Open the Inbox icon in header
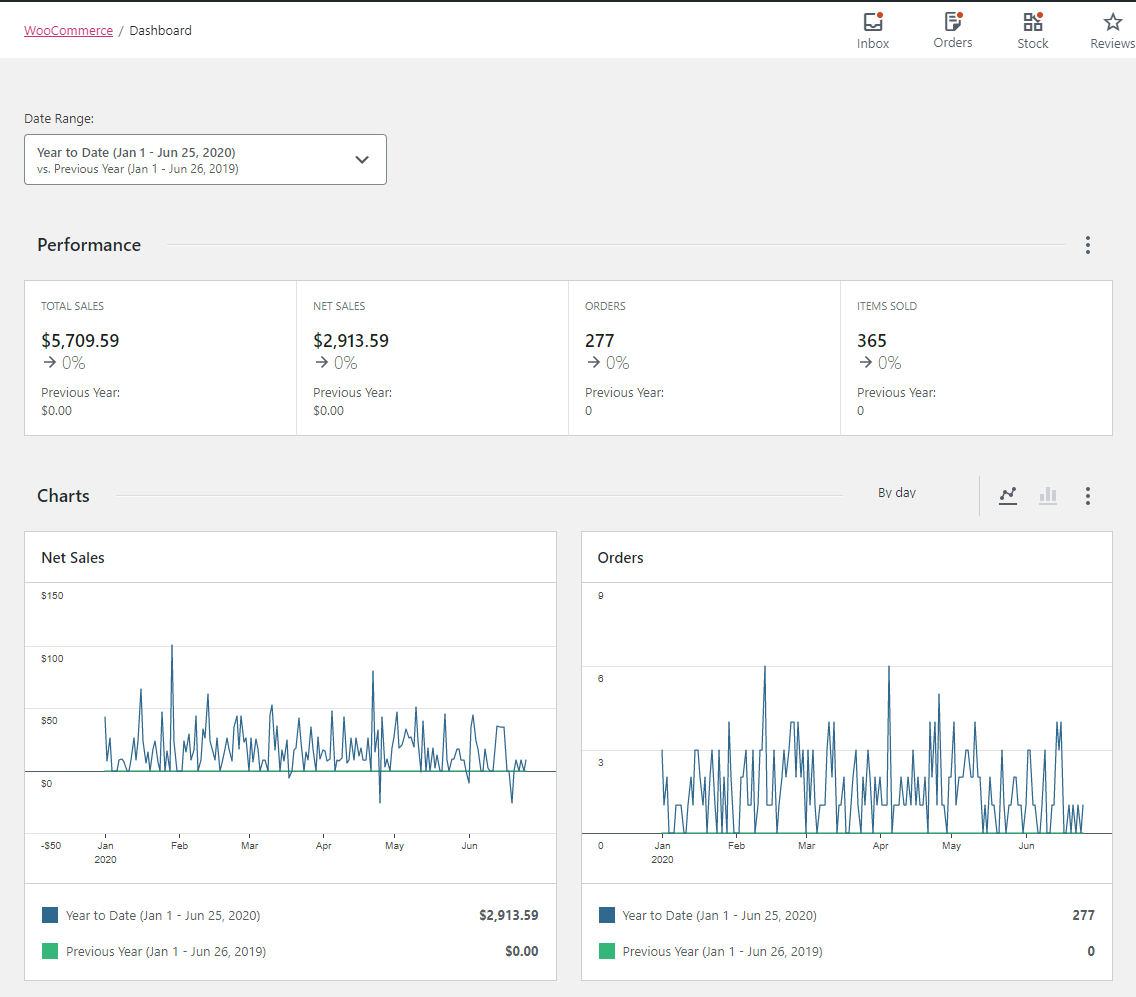This screenshot has height=997, width=1136. 873,30
